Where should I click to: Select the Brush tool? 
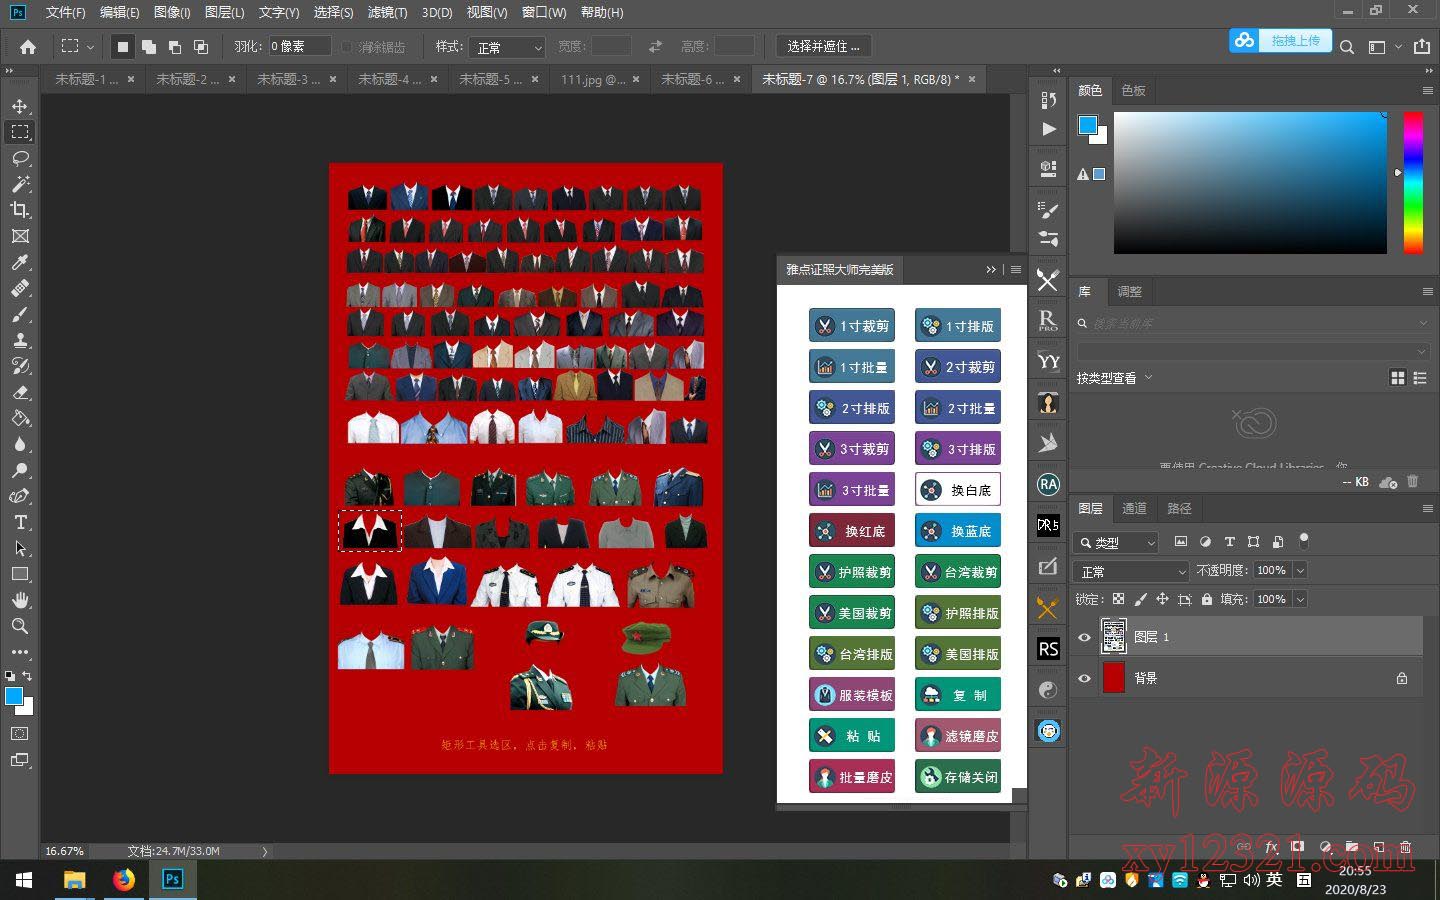pos(20,314)
